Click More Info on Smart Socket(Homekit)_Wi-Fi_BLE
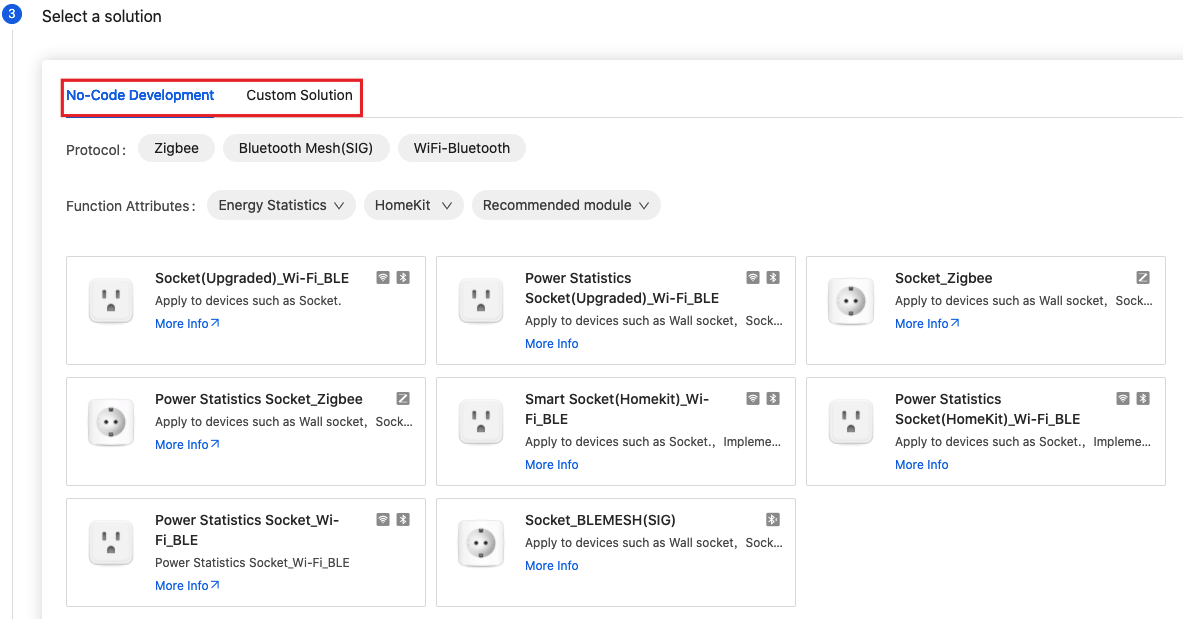Image resolution: width=1183 pixels, height=619 pixels. coord(551,464)
